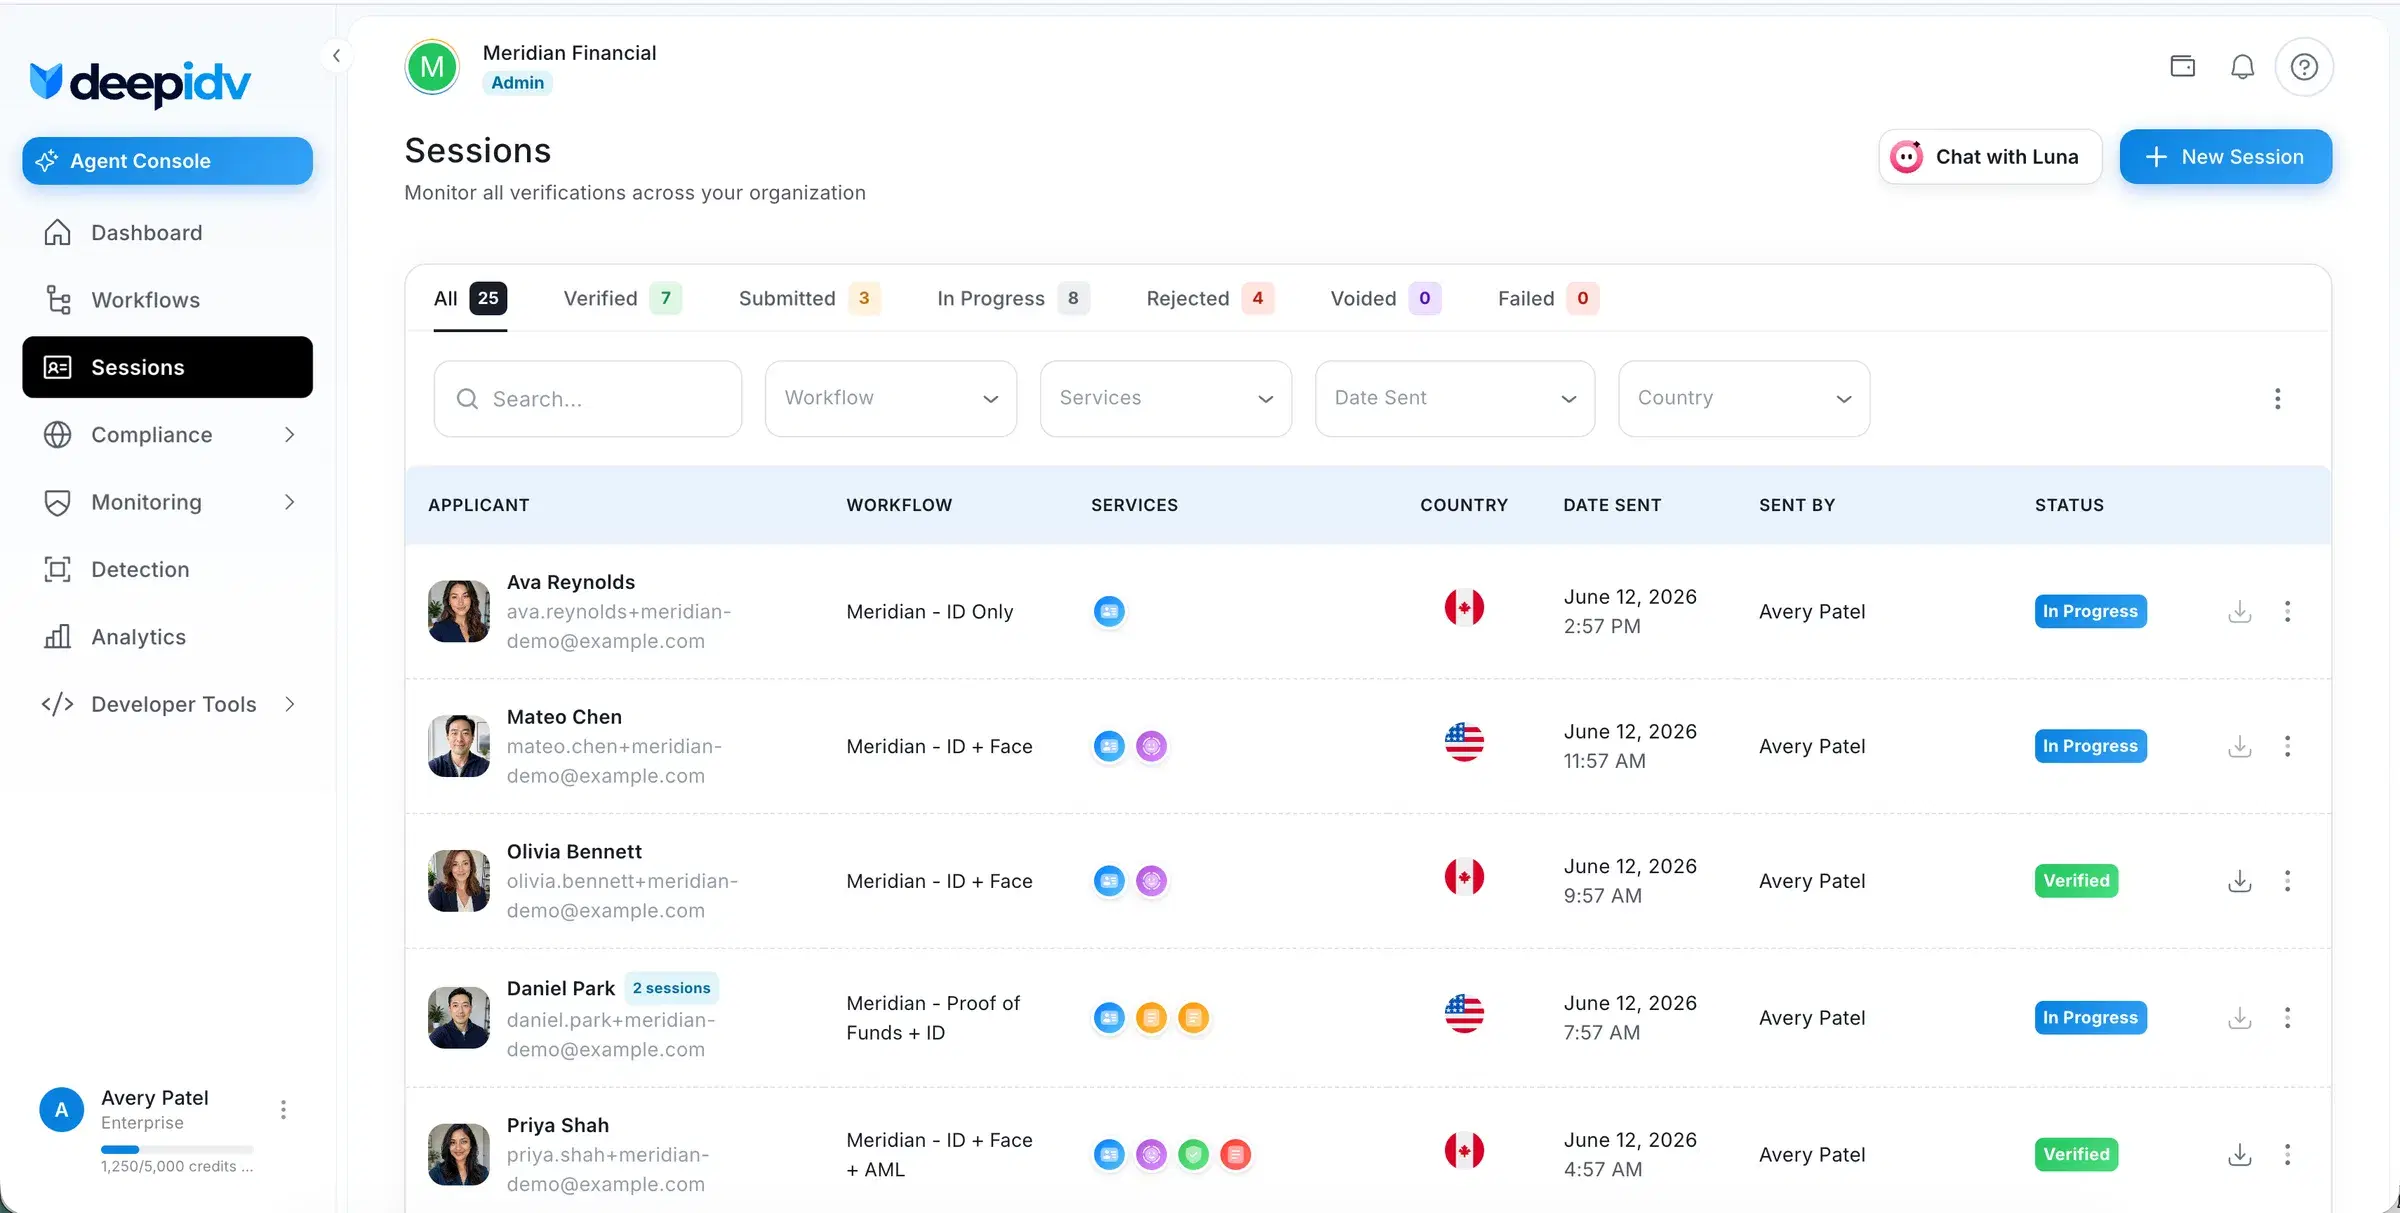
Task: Download Ava Reynolds session report
Action: click(x=2240, y=611)
